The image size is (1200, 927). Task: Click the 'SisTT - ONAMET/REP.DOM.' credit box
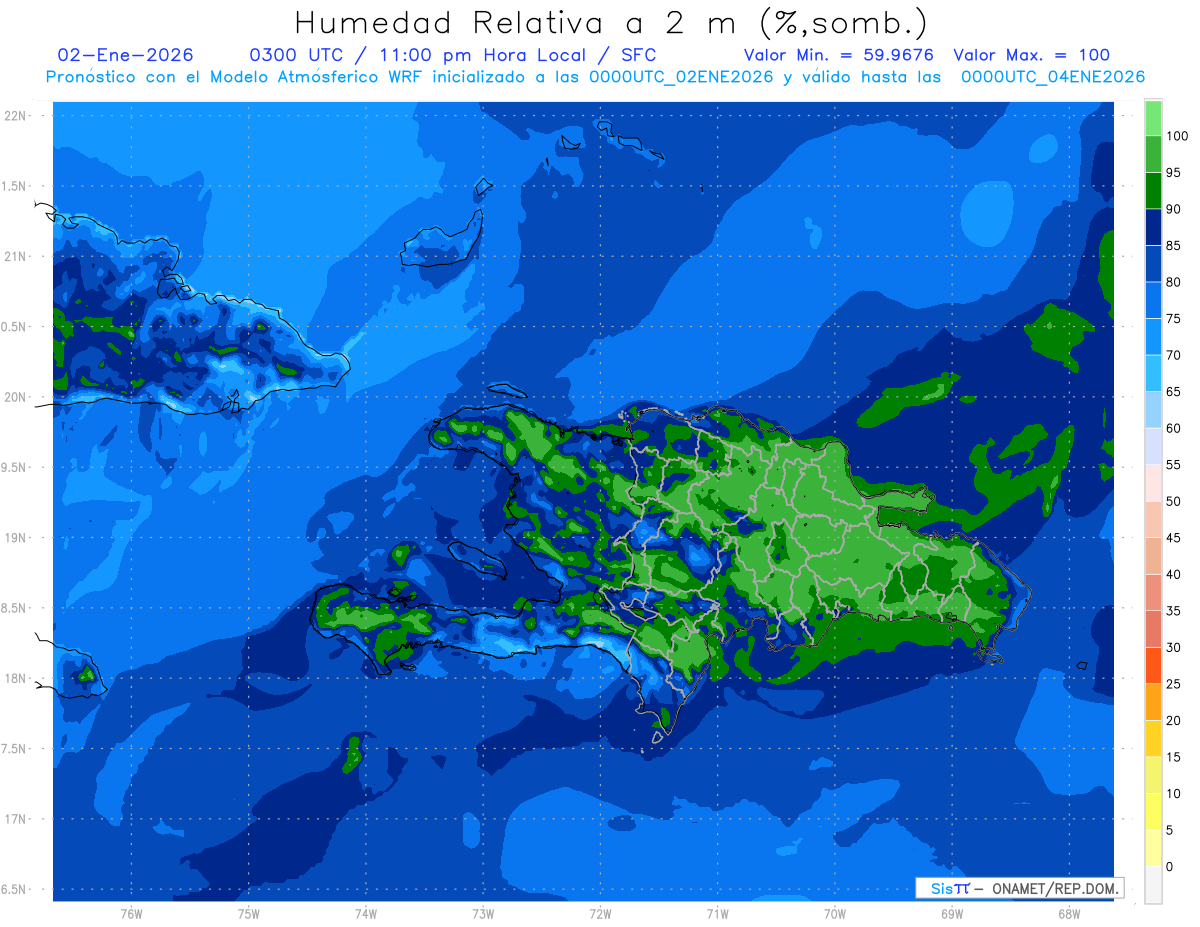click(1019, 888)
